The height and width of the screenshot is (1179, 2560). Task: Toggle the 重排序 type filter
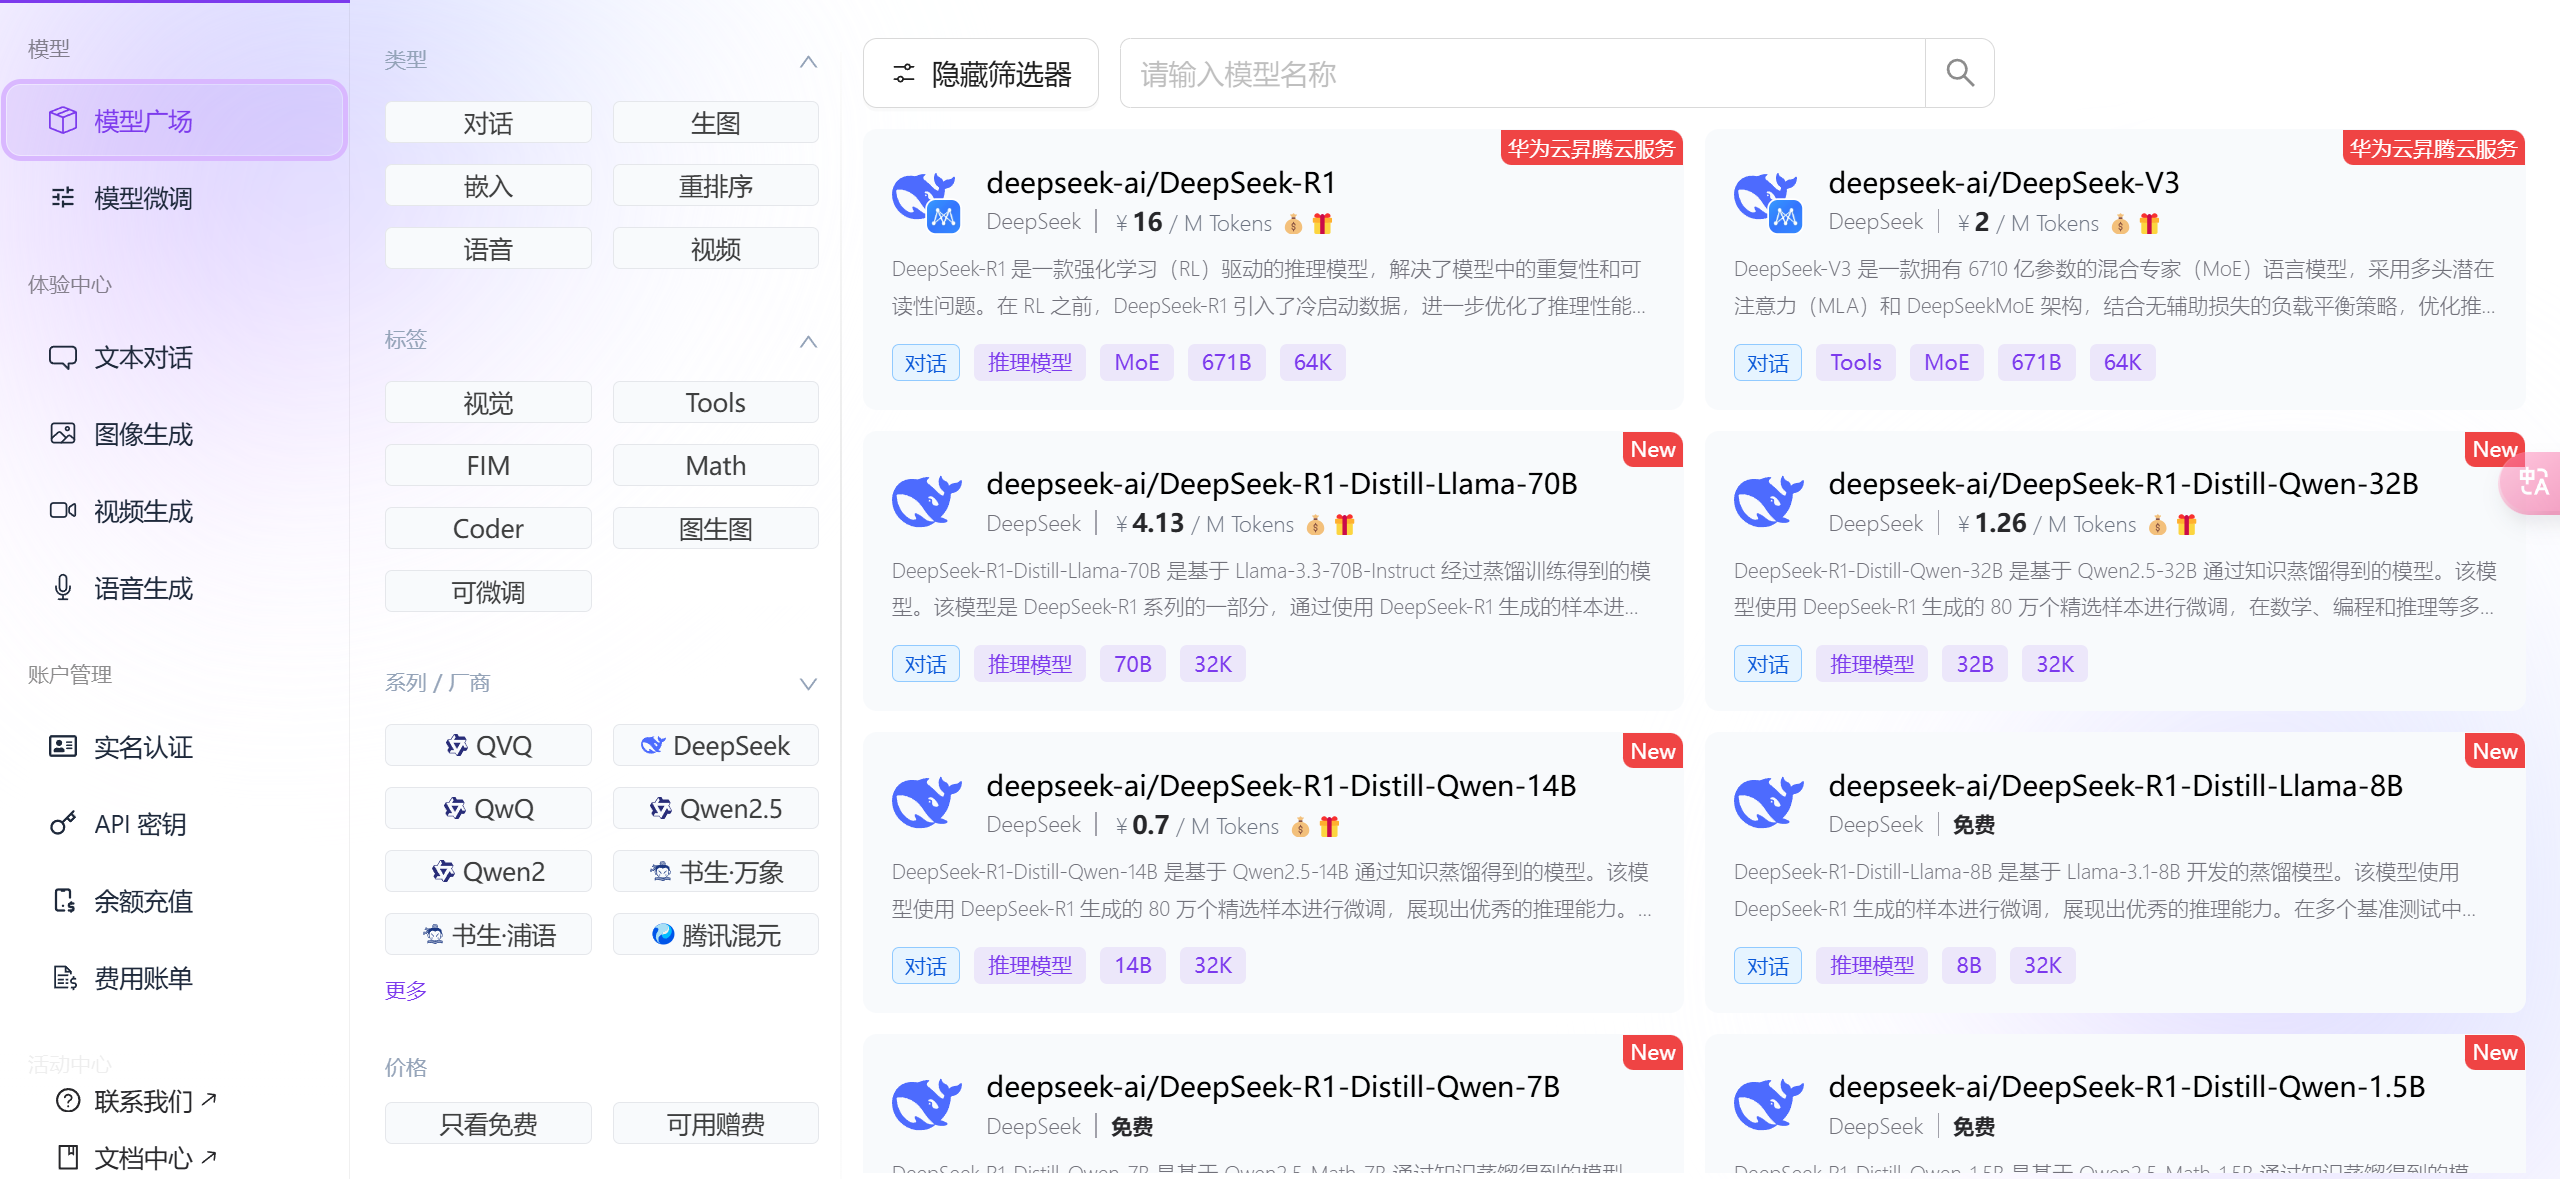coord(716,186)
